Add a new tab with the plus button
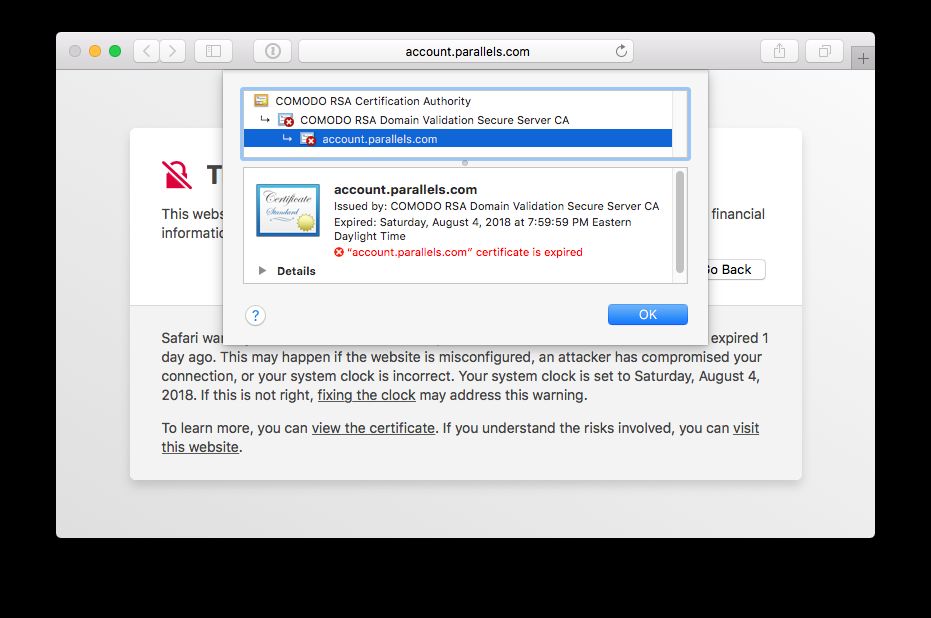The height and width of the screenshot is (618, 931). (x=863, y=58)
